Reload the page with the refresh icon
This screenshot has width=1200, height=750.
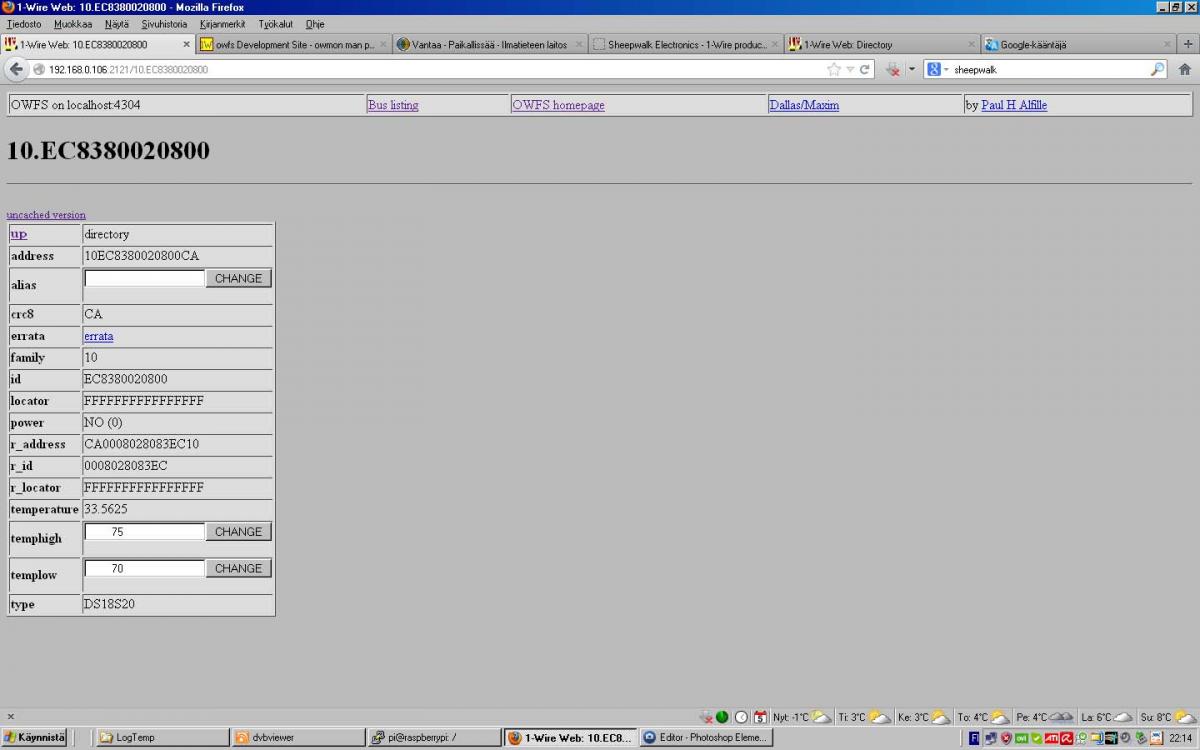pyautogui.click(x=864, y=69)
